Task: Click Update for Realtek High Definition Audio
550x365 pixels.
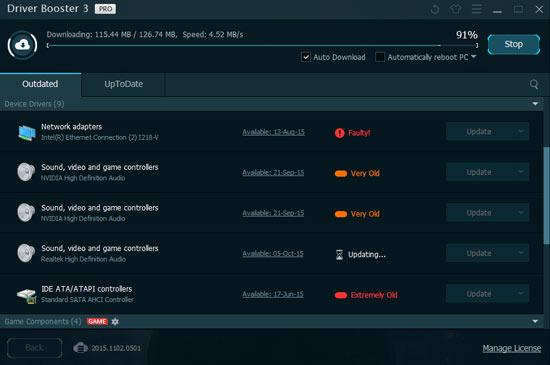Action: 479,253
